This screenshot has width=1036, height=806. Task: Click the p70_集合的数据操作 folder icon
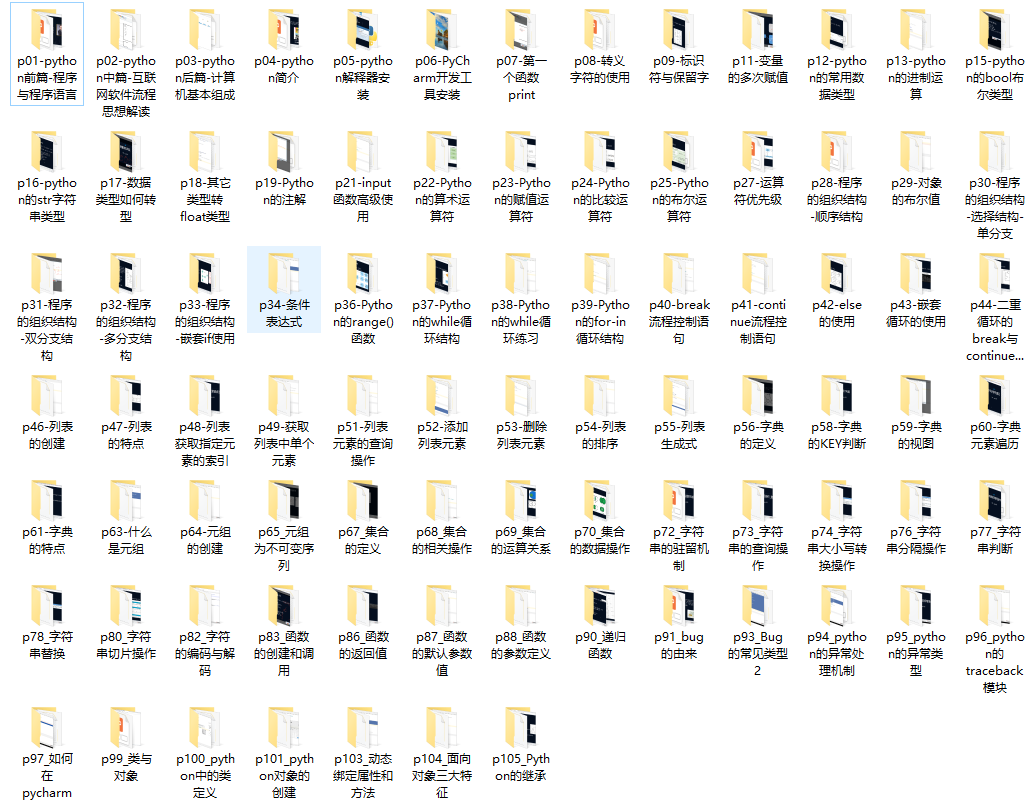pyautogui.click(x=600, y=501)
